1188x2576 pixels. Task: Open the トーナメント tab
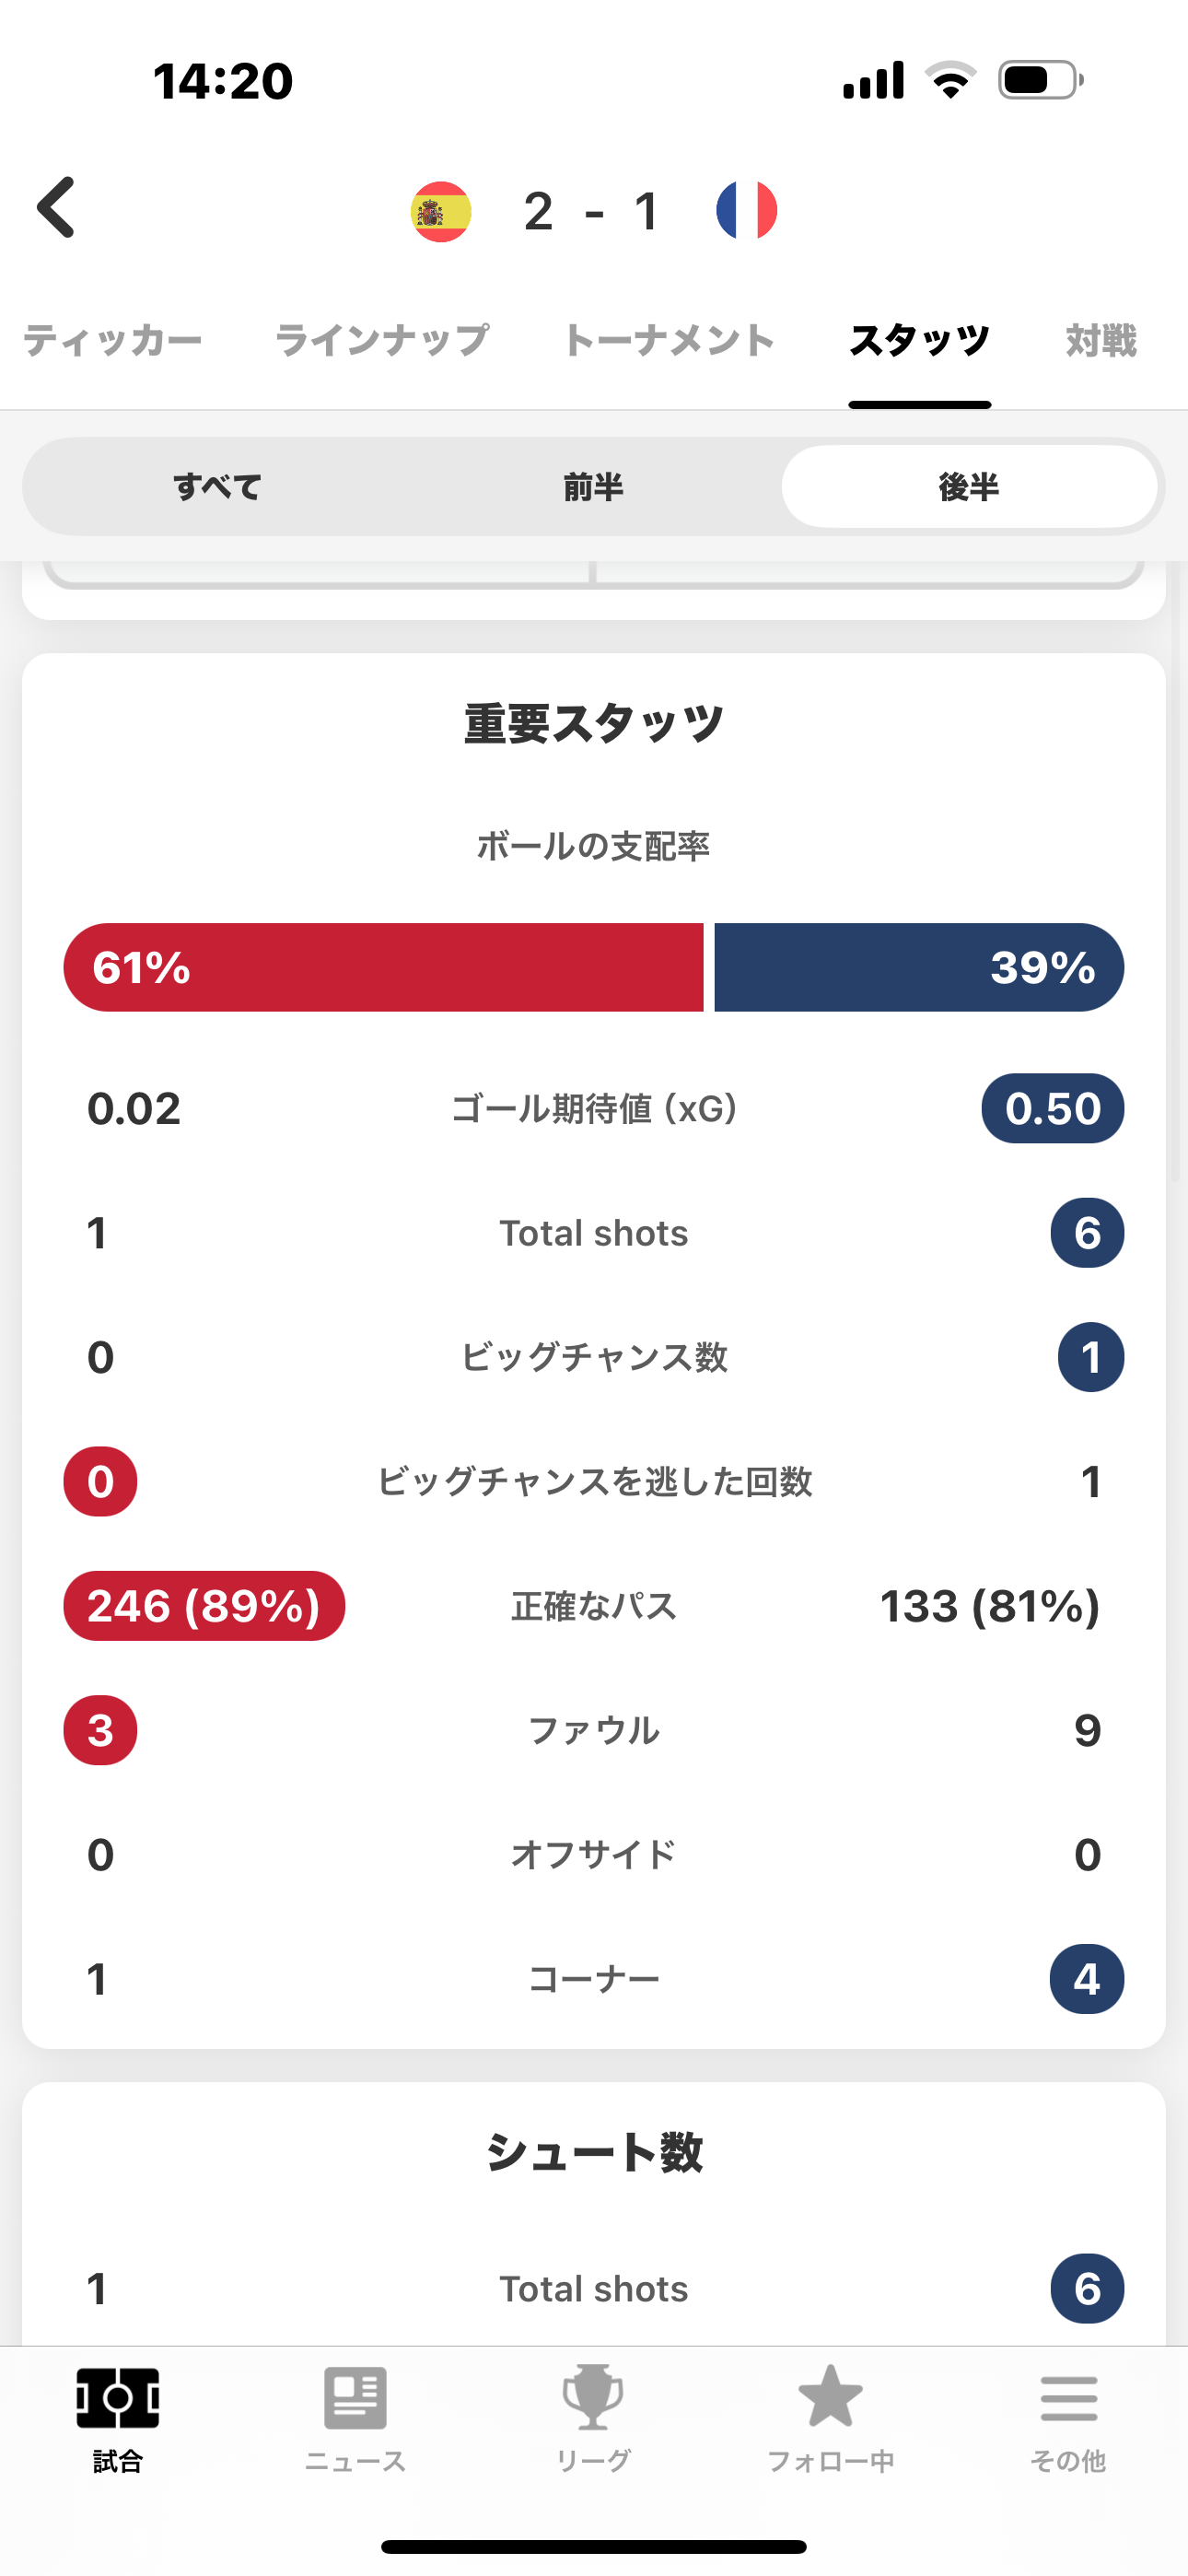[669, 341]
